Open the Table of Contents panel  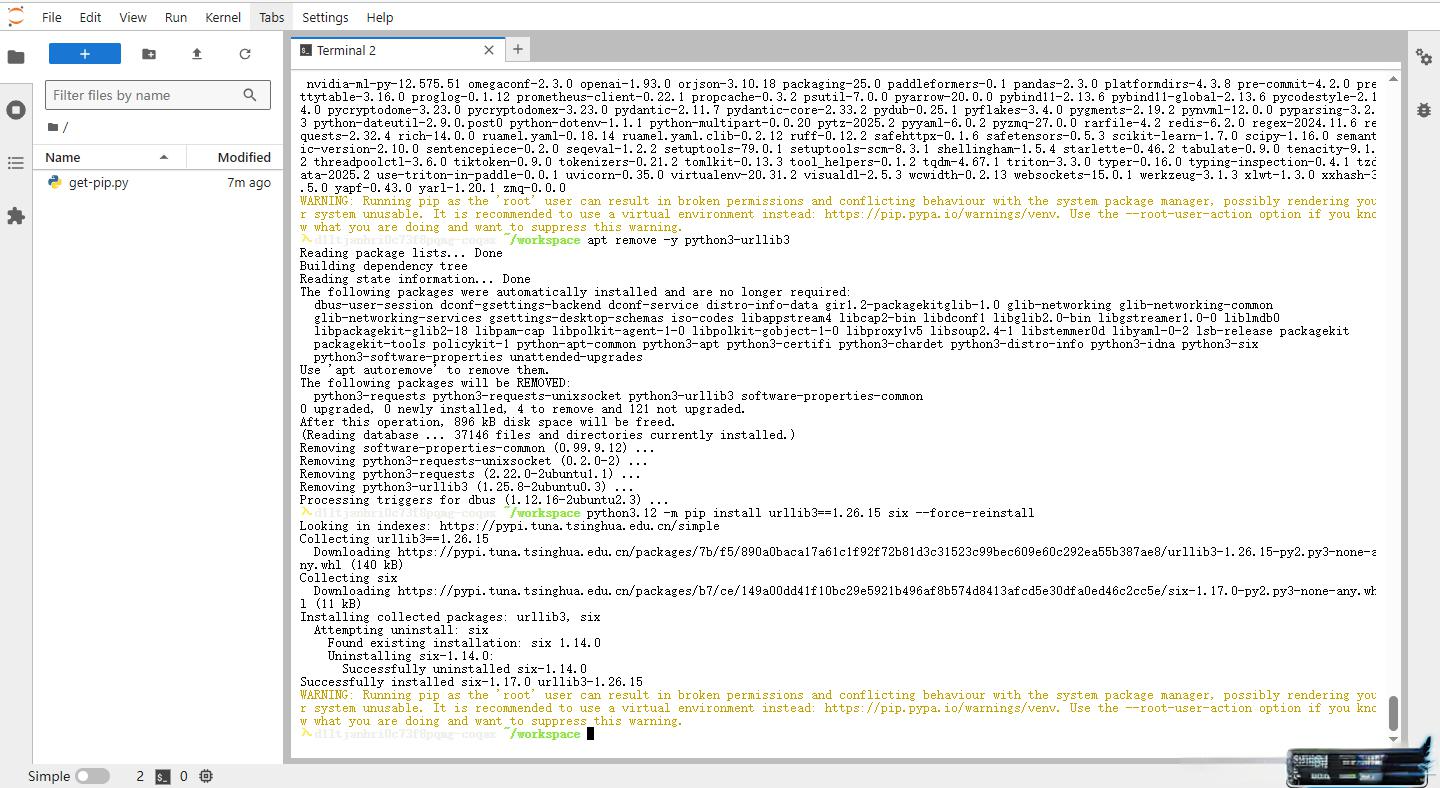(x=16, y=163)
